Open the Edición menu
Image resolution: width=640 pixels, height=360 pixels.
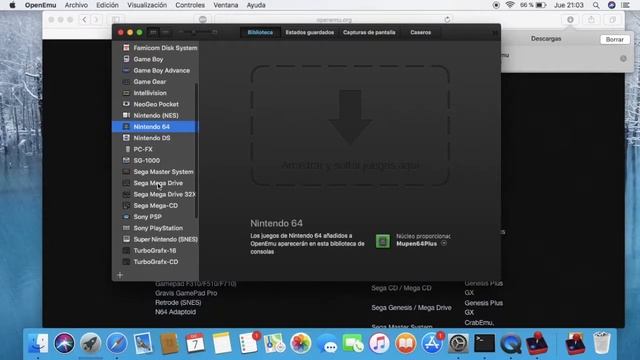[x=107, y=5]
